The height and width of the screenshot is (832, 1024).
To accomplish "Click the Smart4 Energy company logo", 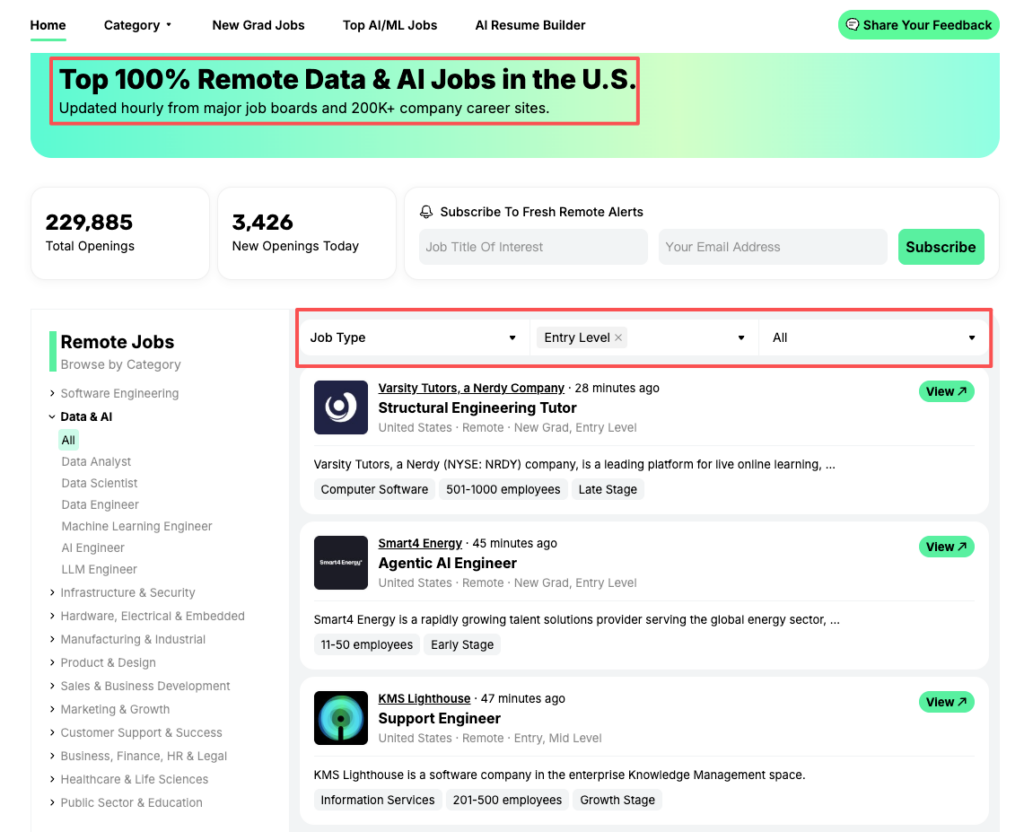I will click(341, 562).
